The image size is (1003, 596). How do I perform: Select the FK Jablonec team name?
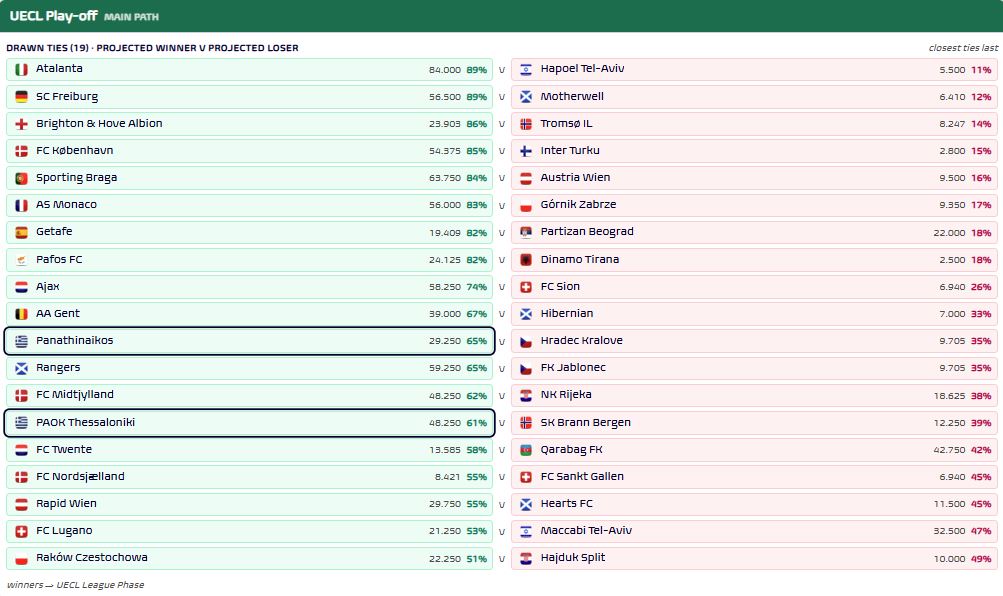click(x=573, y=368)
